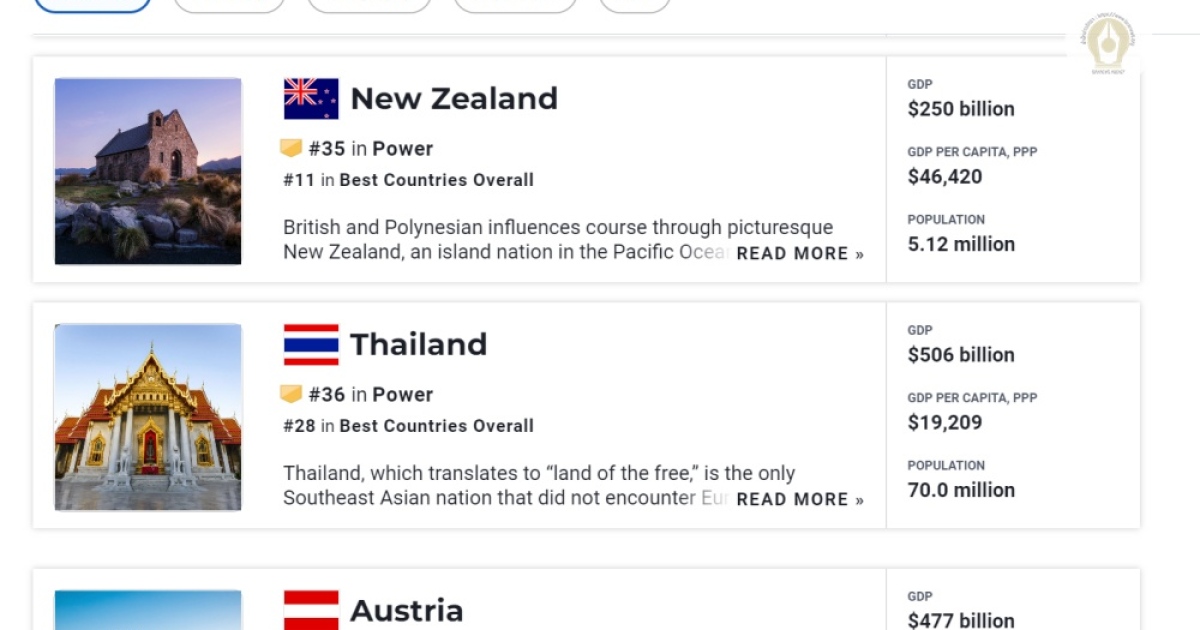Click the yellow badge beside #36 in Power
The height and width of the screenshot is (630, 1200).
[291, 395]
